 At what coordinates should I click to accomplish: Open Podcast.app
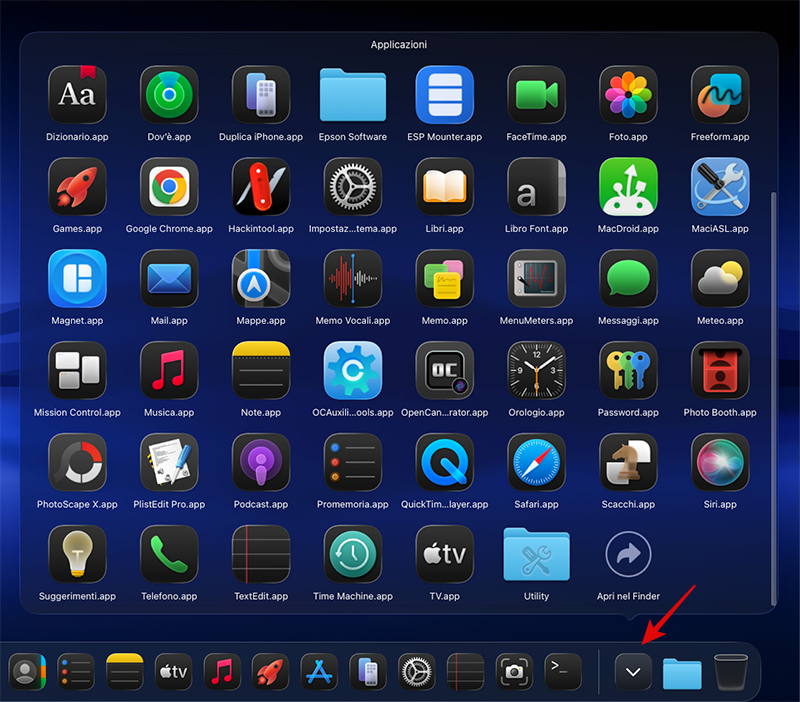tap(261, 462)
